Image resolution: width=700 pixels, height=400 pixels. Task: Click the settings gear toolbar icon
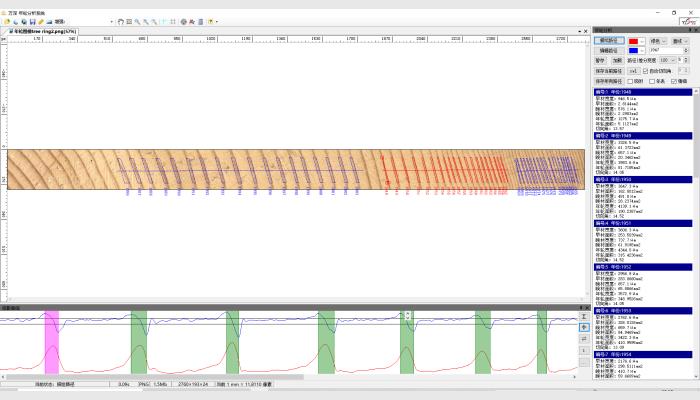tap(183, 20)
